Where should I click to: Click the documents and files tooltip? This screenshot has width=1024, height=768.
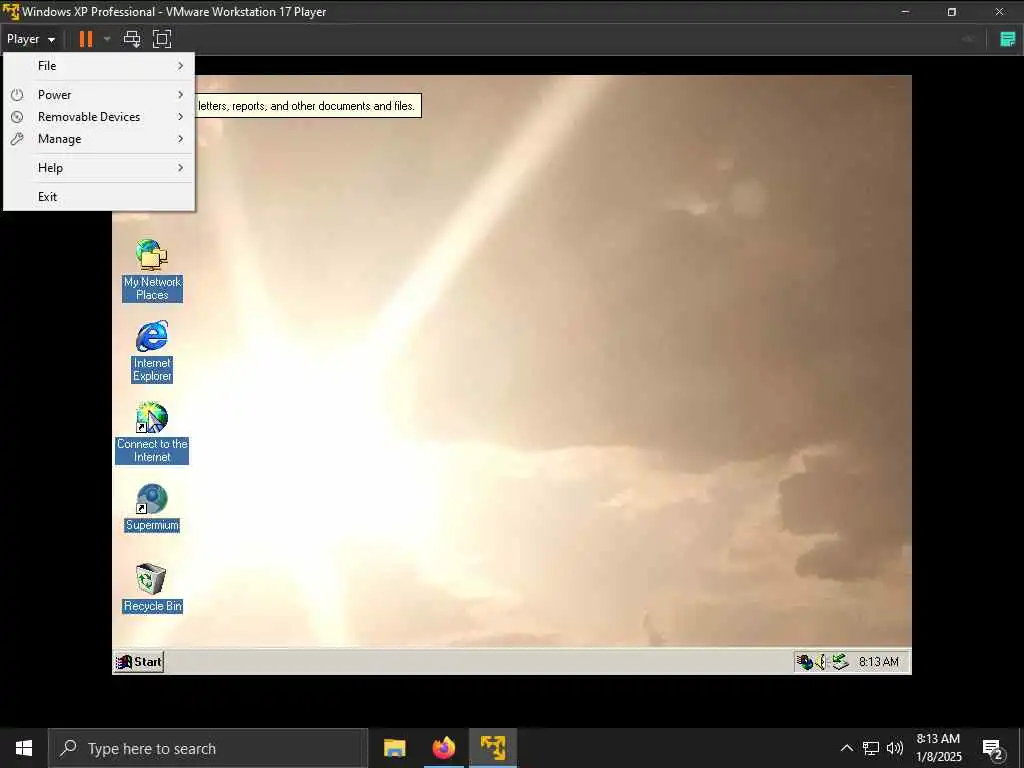click(x=308, y=106)
